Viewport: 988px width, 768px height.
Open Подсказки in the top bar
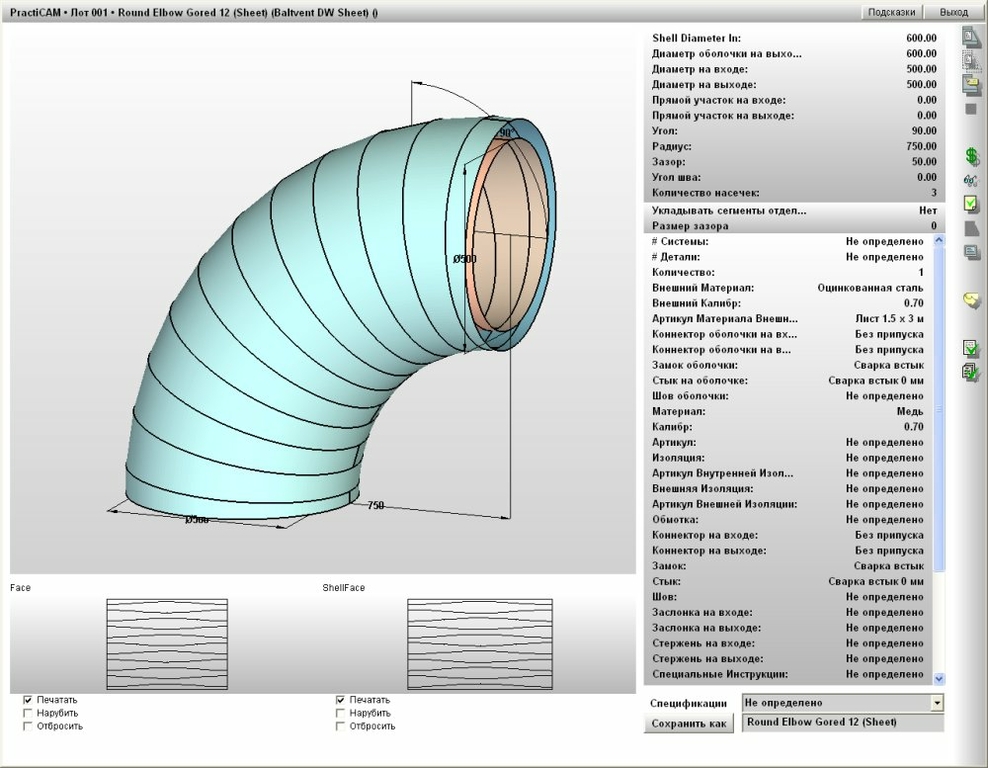pos(891,12)
